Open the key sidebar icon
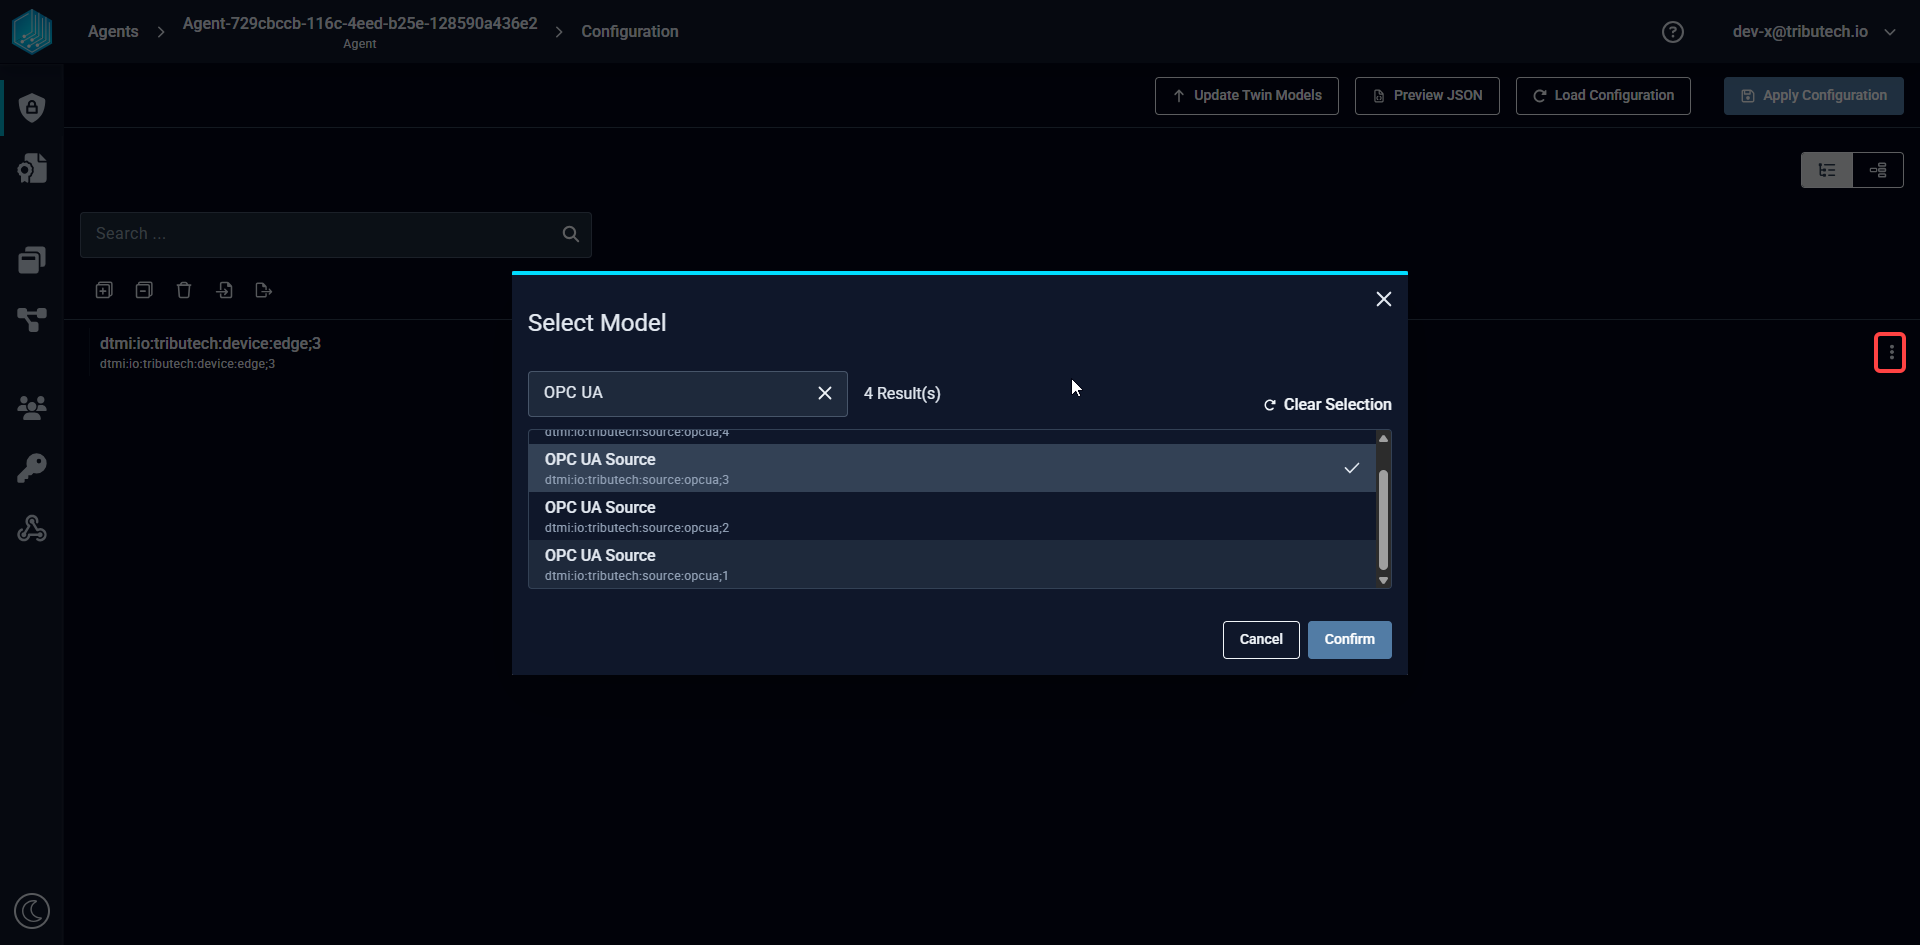The image size is (1920, 945). point(32,468)
